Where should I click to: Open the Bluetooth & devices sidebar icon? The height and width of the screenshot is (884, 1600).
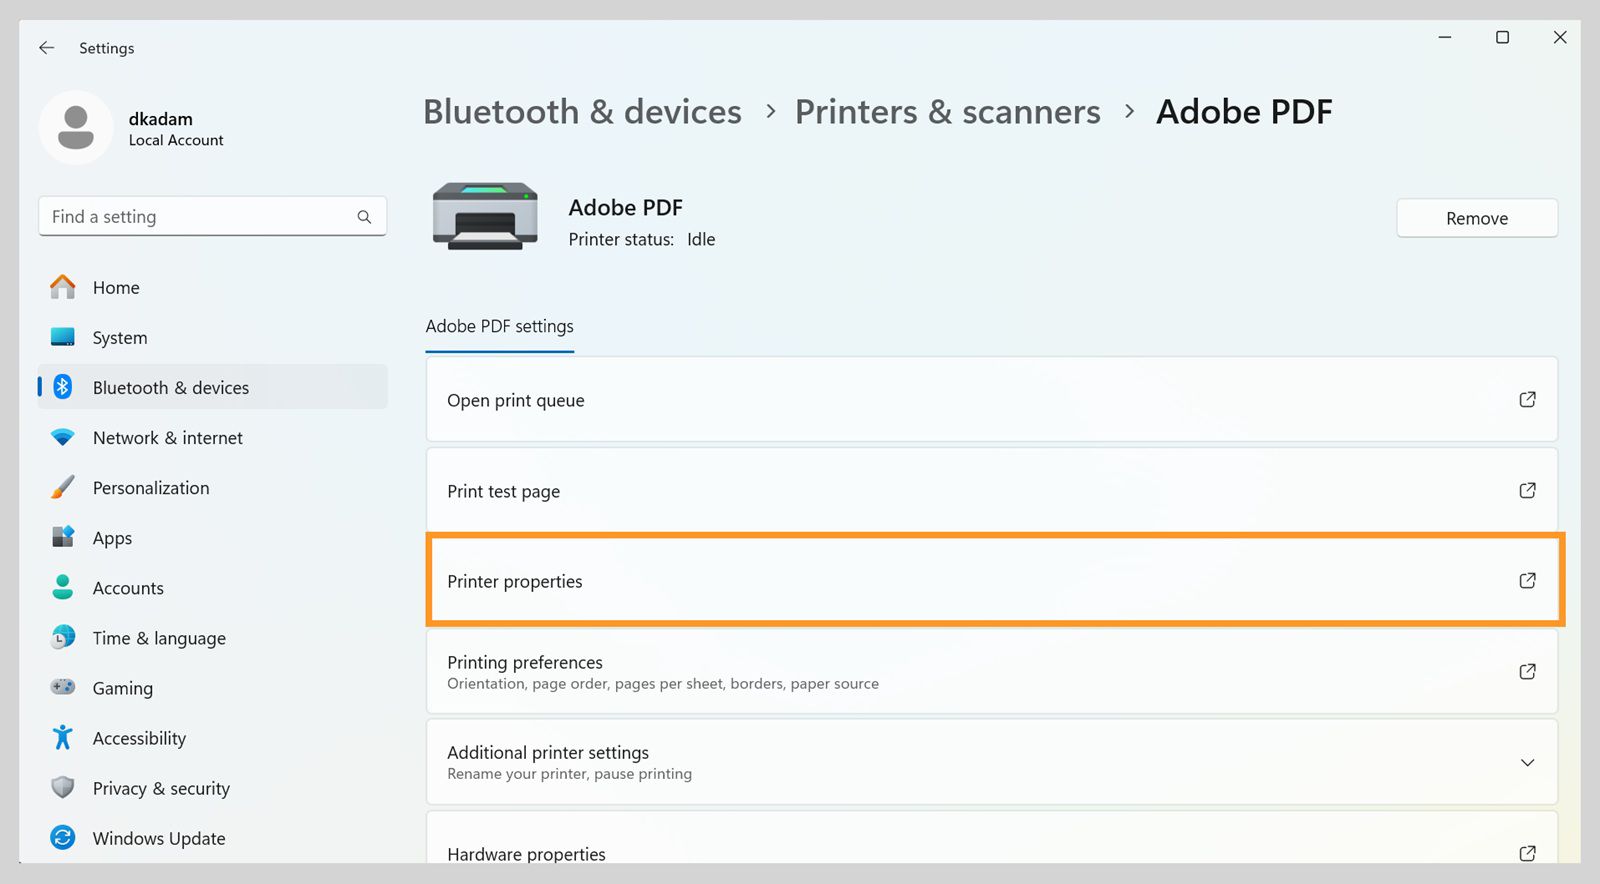tap(62, 387)
